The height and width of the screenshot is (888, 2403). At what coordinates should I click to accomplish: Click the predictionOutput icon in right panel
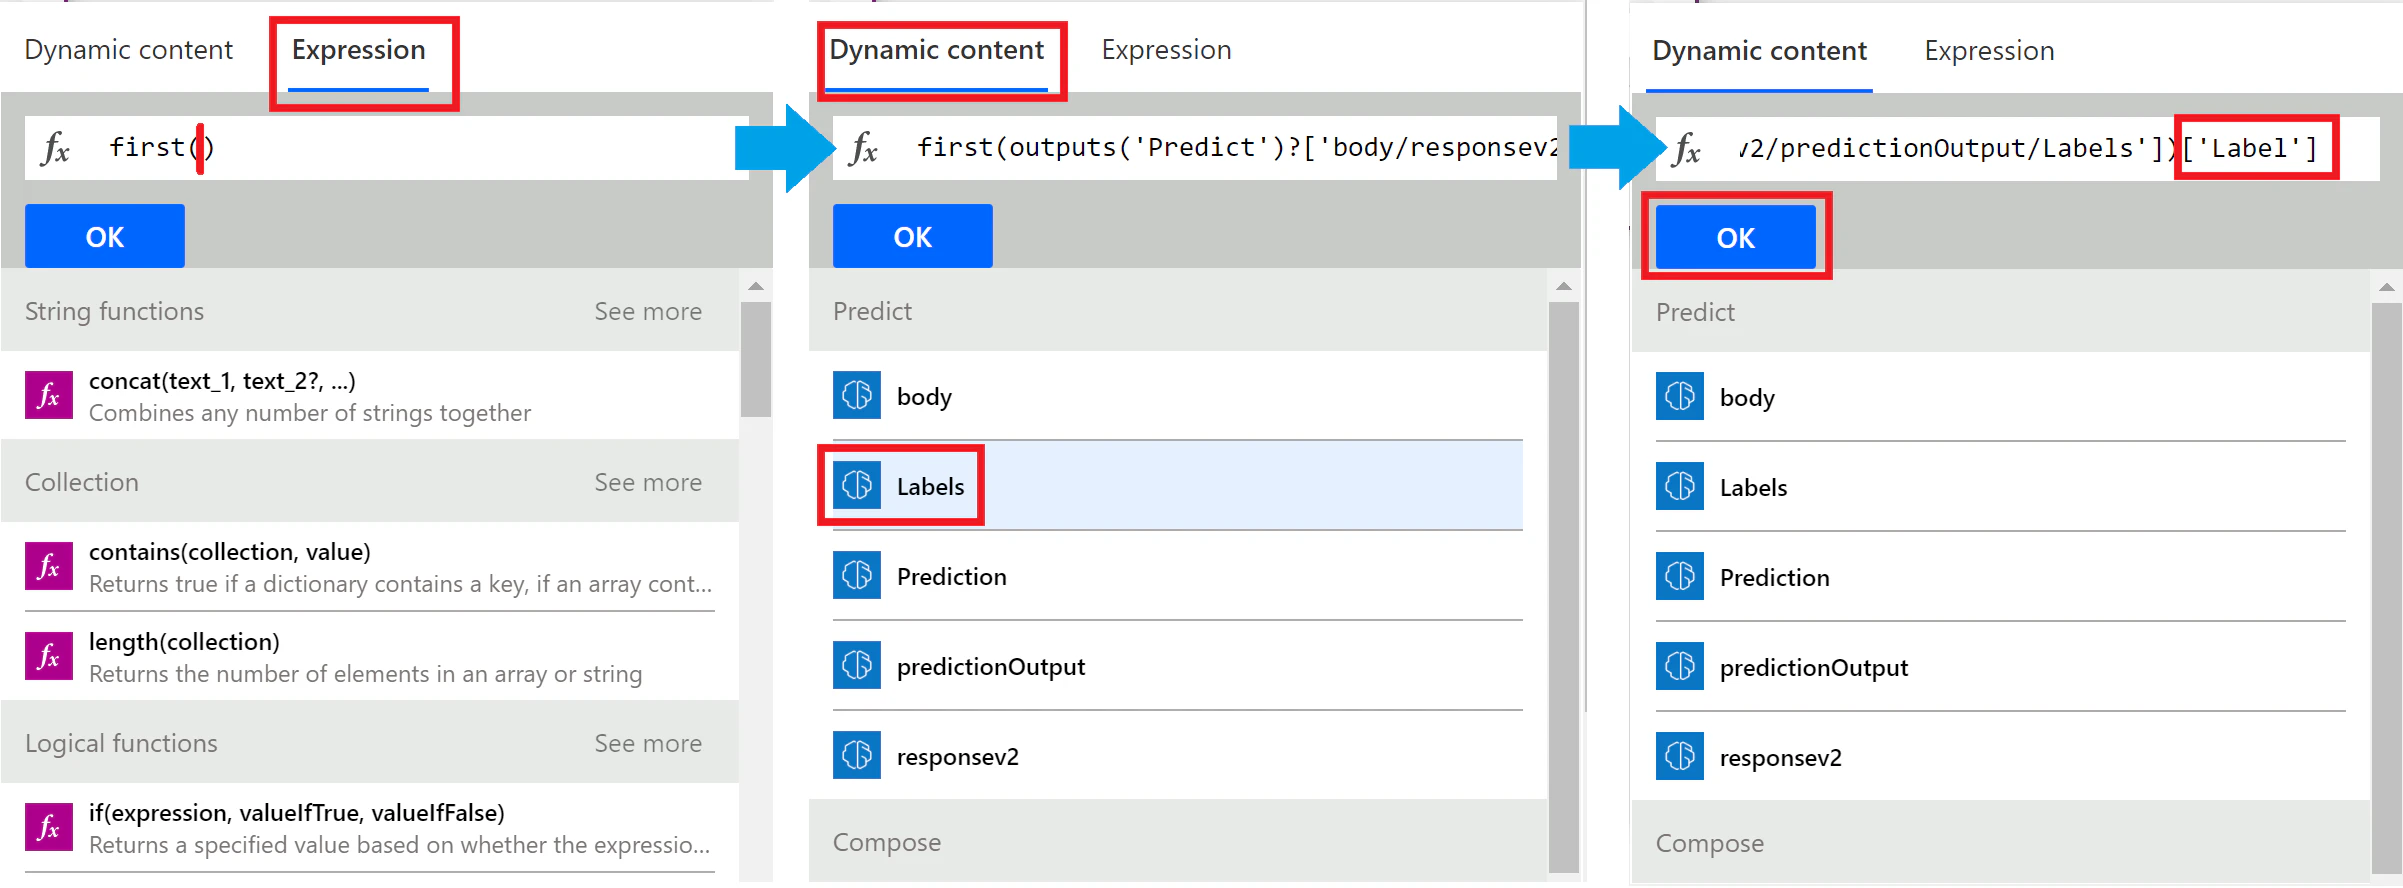click(1680, 666)
